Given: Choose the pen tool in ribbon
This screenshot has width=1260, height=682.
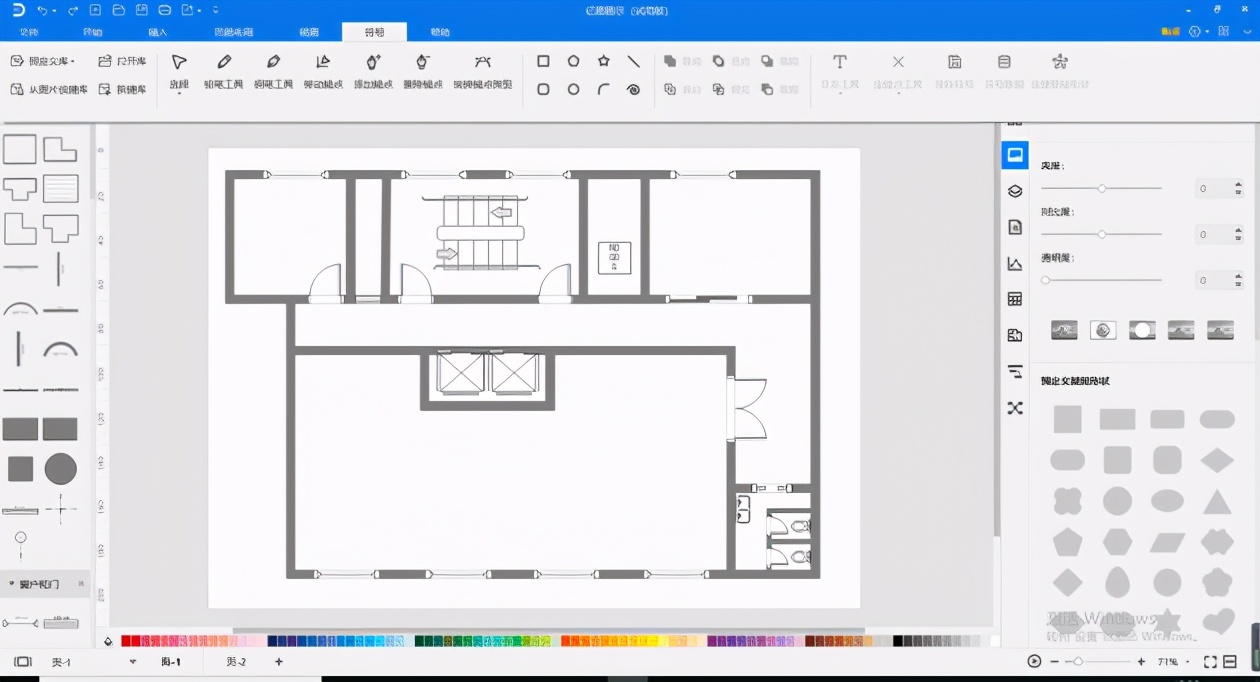Looking at the screenshot, I should point(273,63).
